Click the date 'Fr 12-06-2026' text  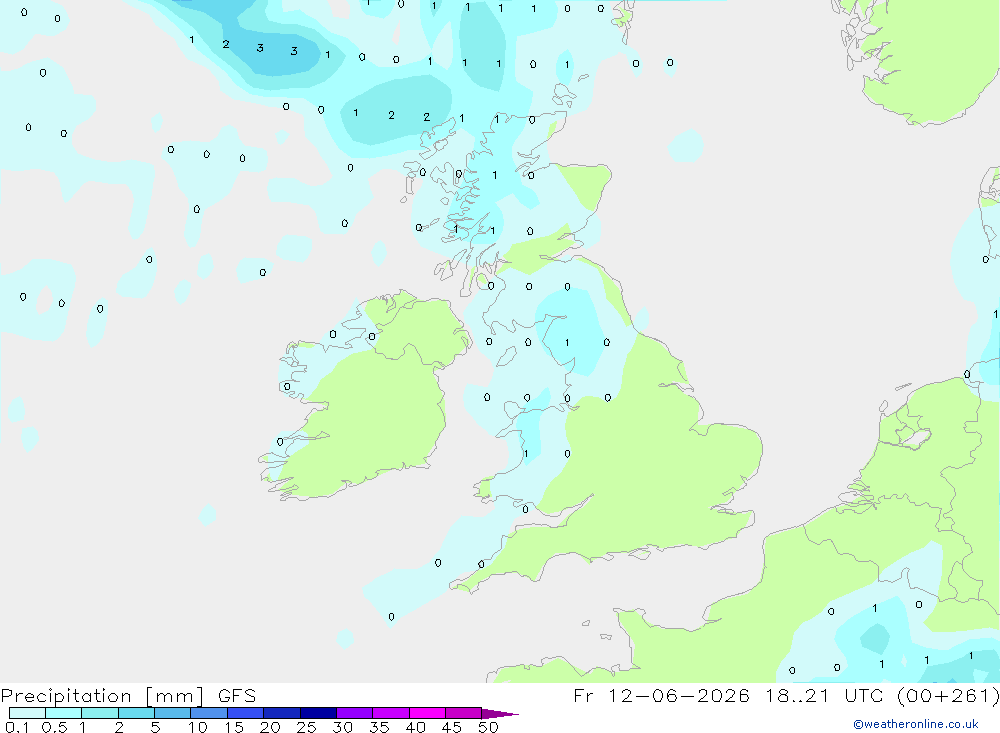coord(661,695)
